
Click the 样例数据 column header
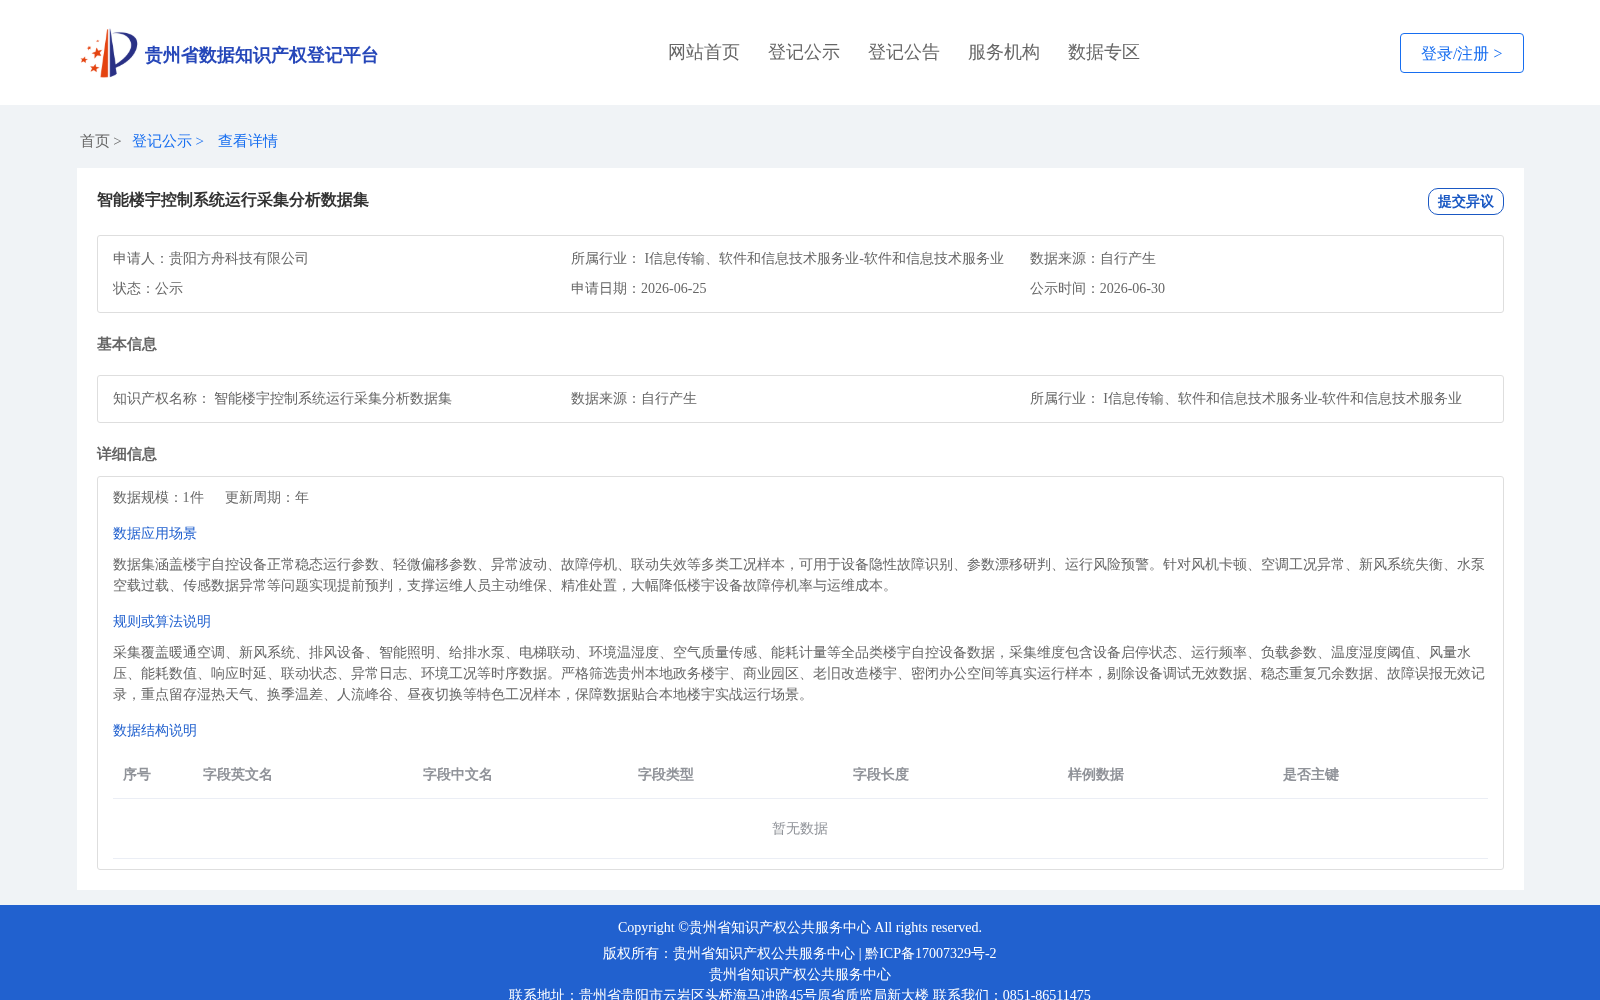[1096, 774]
